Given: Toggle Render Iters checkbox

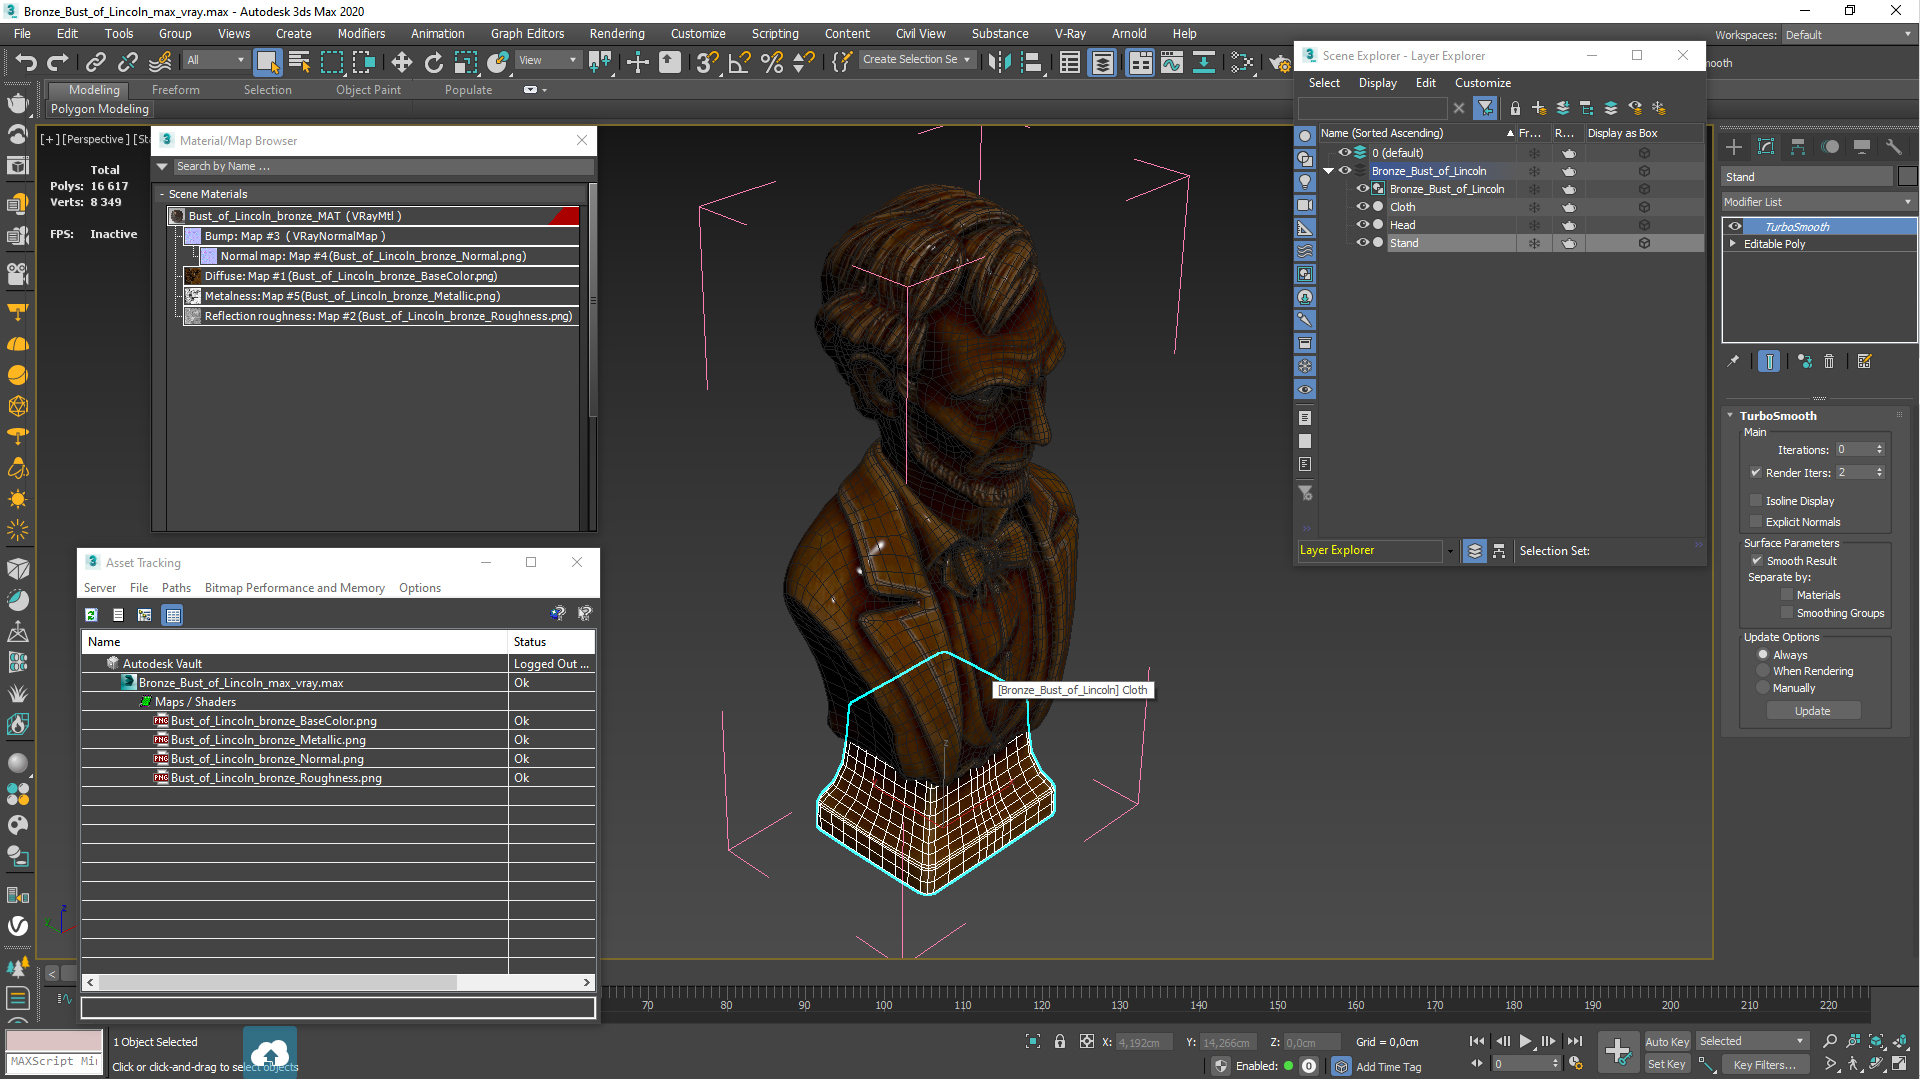Looking at the screenshot, I should tap(1756, 472).
